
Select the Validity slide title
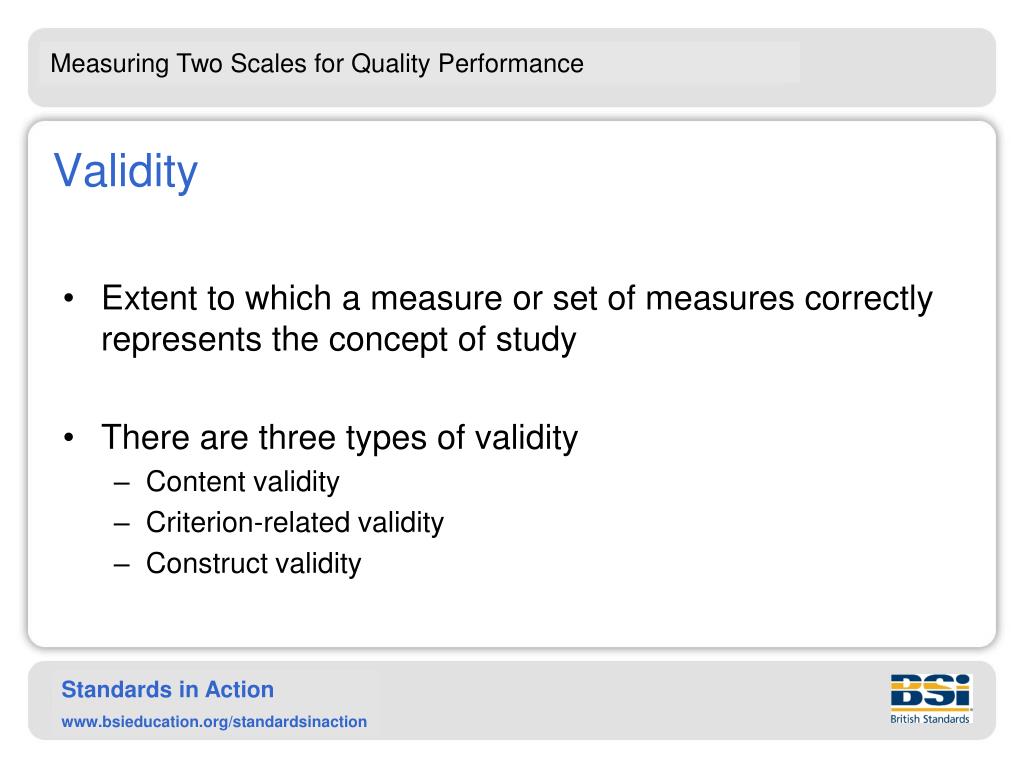point(125,171)
